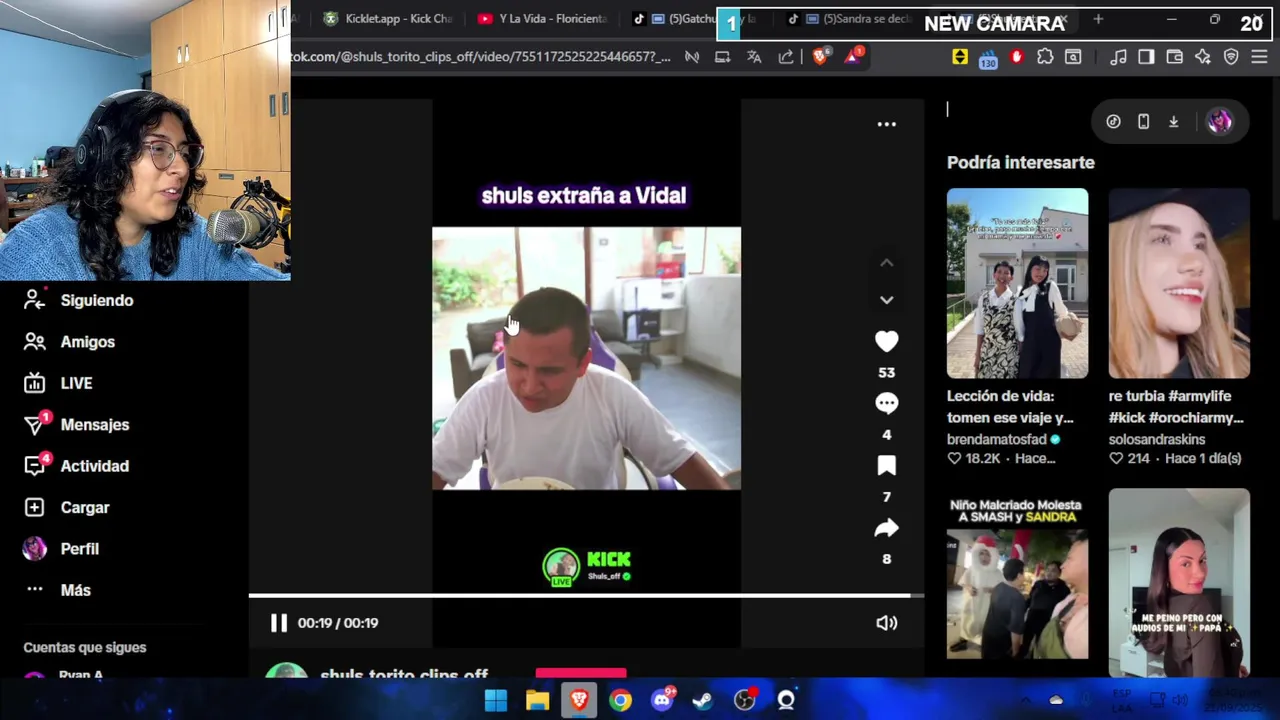The image size is (1280, 720).
Task: Switch to Y La Vida - Floricienta tab
Action: pyautogui.click(x=542, y=19)
